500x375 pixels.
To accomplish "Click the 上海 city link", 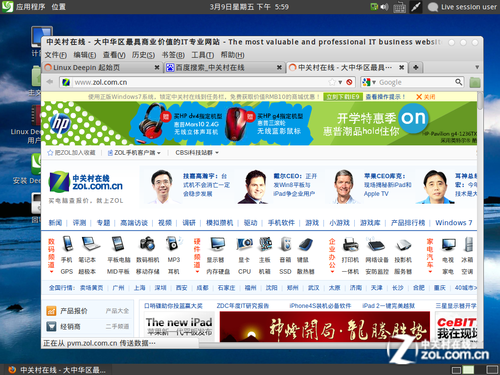I will tap(139, 288).
